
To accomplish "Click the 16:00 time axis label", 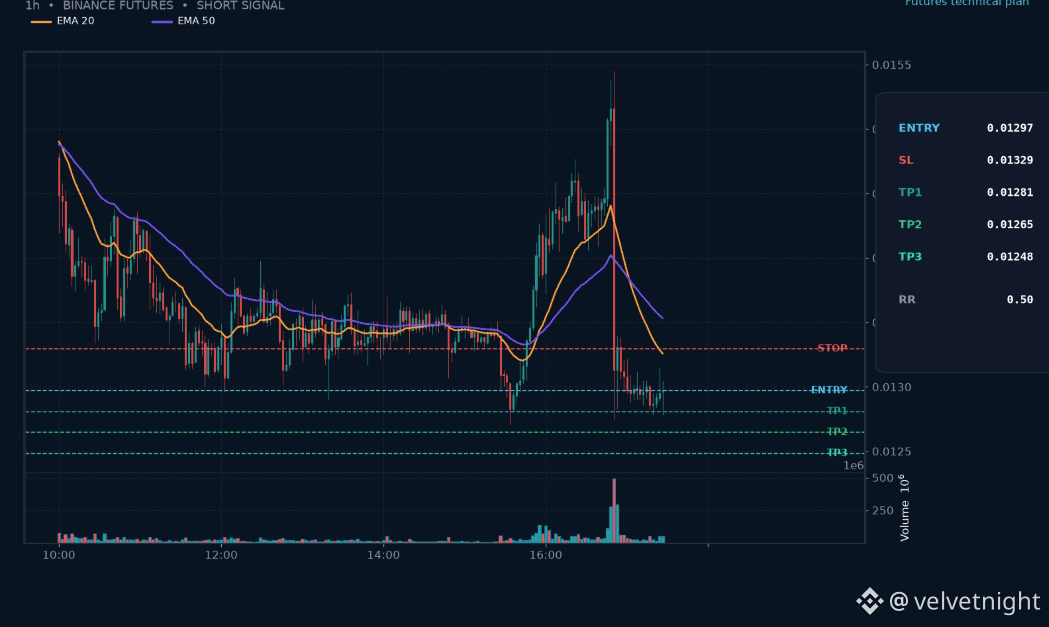I will 545,555.
